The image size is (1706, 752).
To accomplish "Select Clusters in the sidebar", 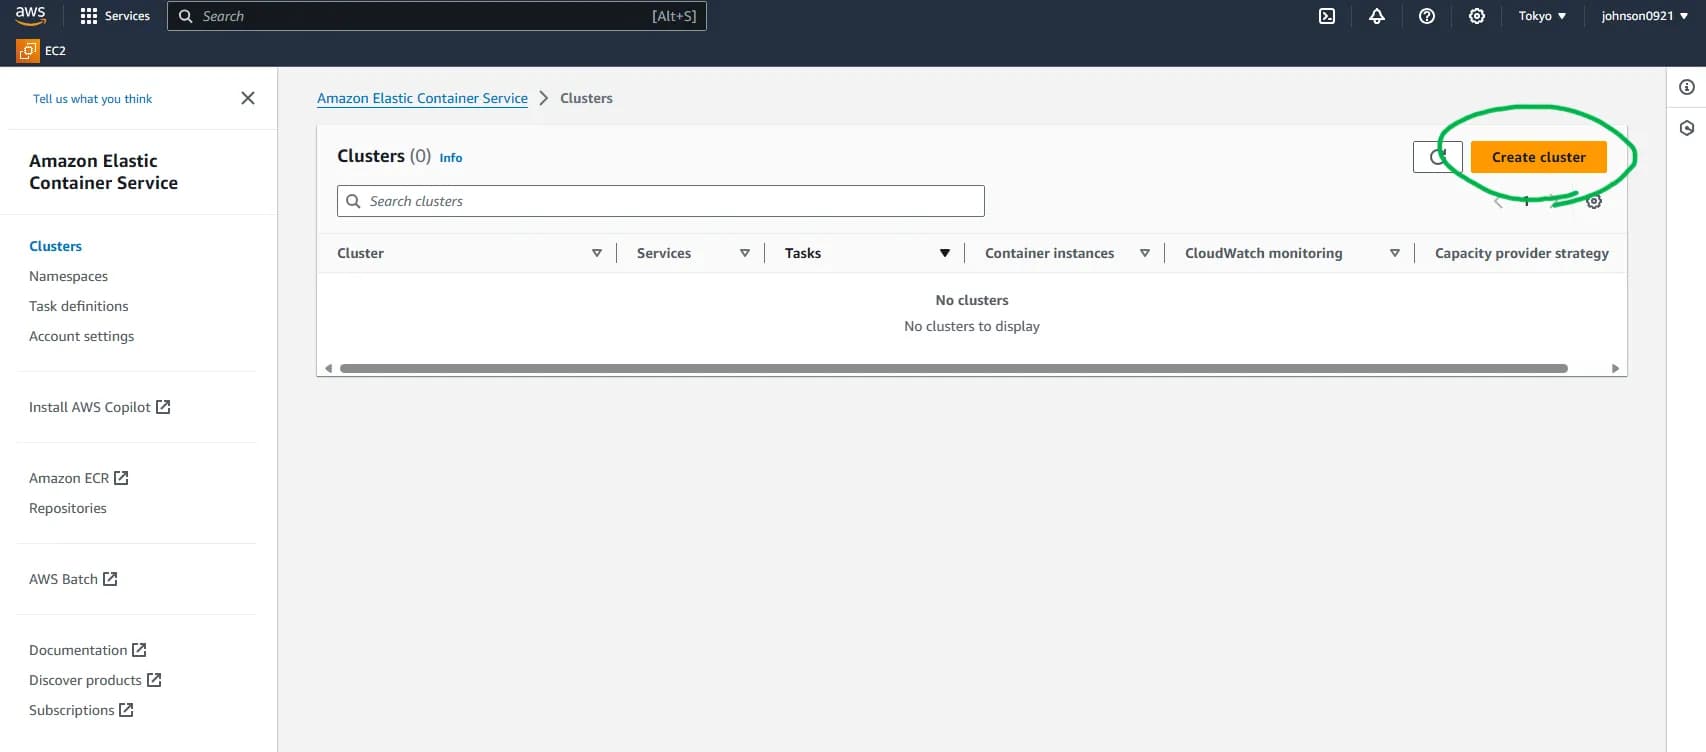I will (x=55, y=246).
